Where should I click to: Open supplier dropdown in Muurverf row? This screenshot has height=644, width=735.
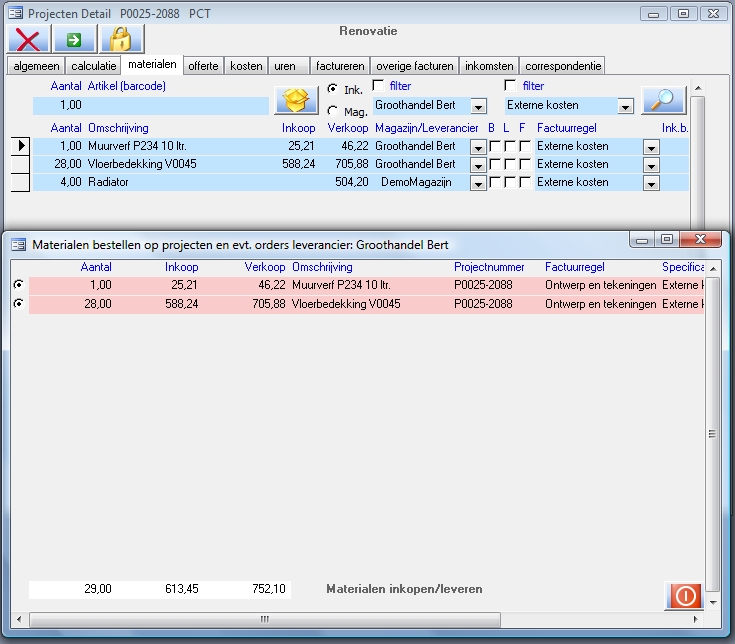point(478,148)
